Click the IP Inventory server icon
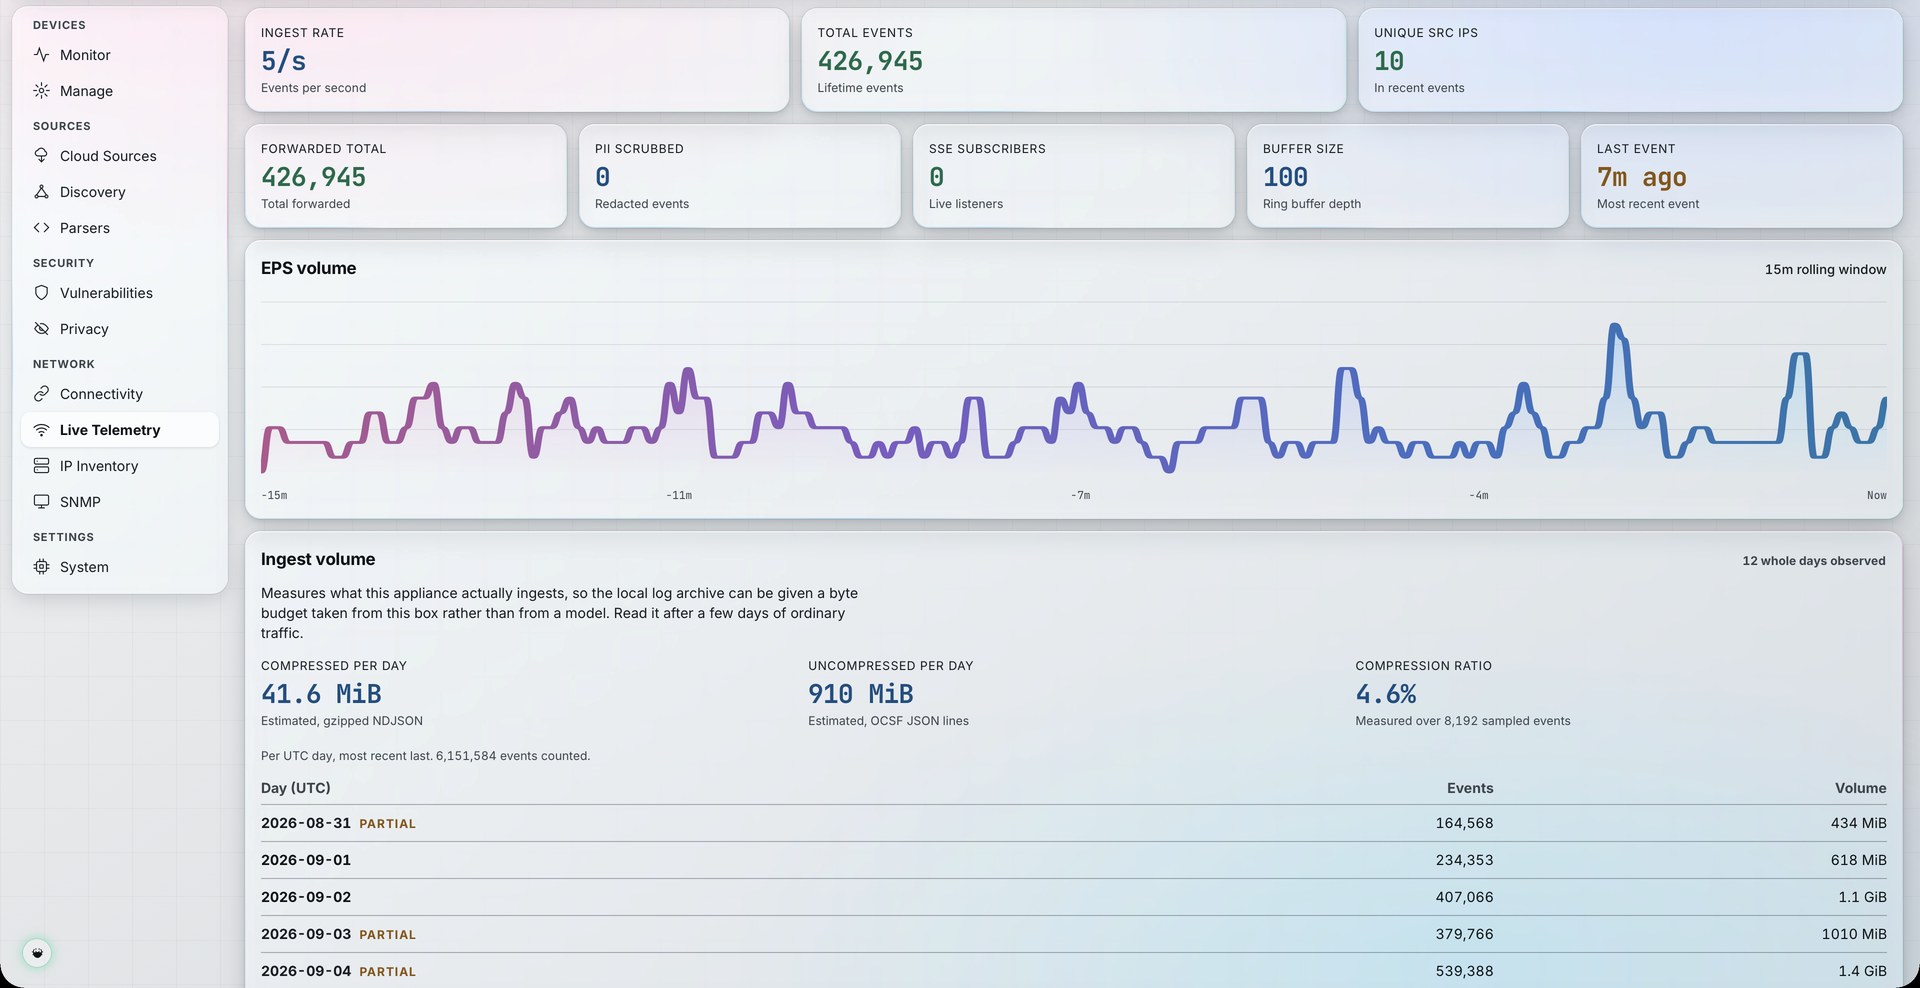 point(41,466)
